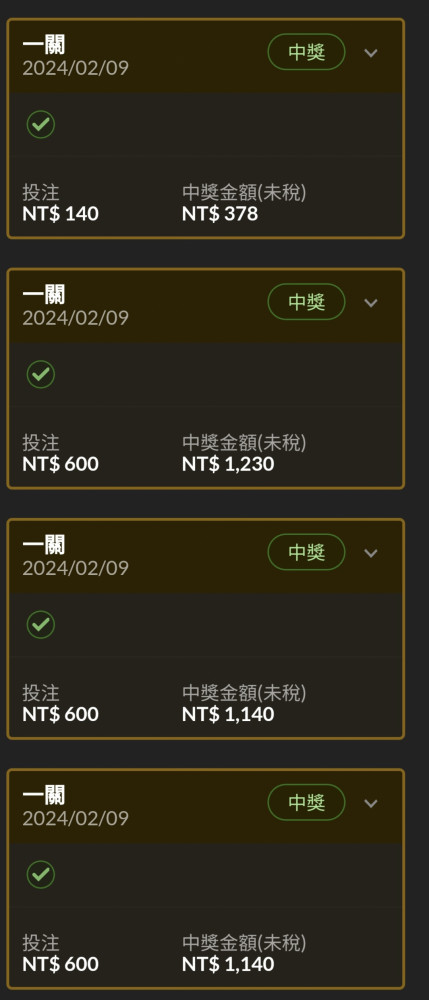Select the 一關 title of second card
Viewport: 429px width, 1000px height.
(44, 295)
